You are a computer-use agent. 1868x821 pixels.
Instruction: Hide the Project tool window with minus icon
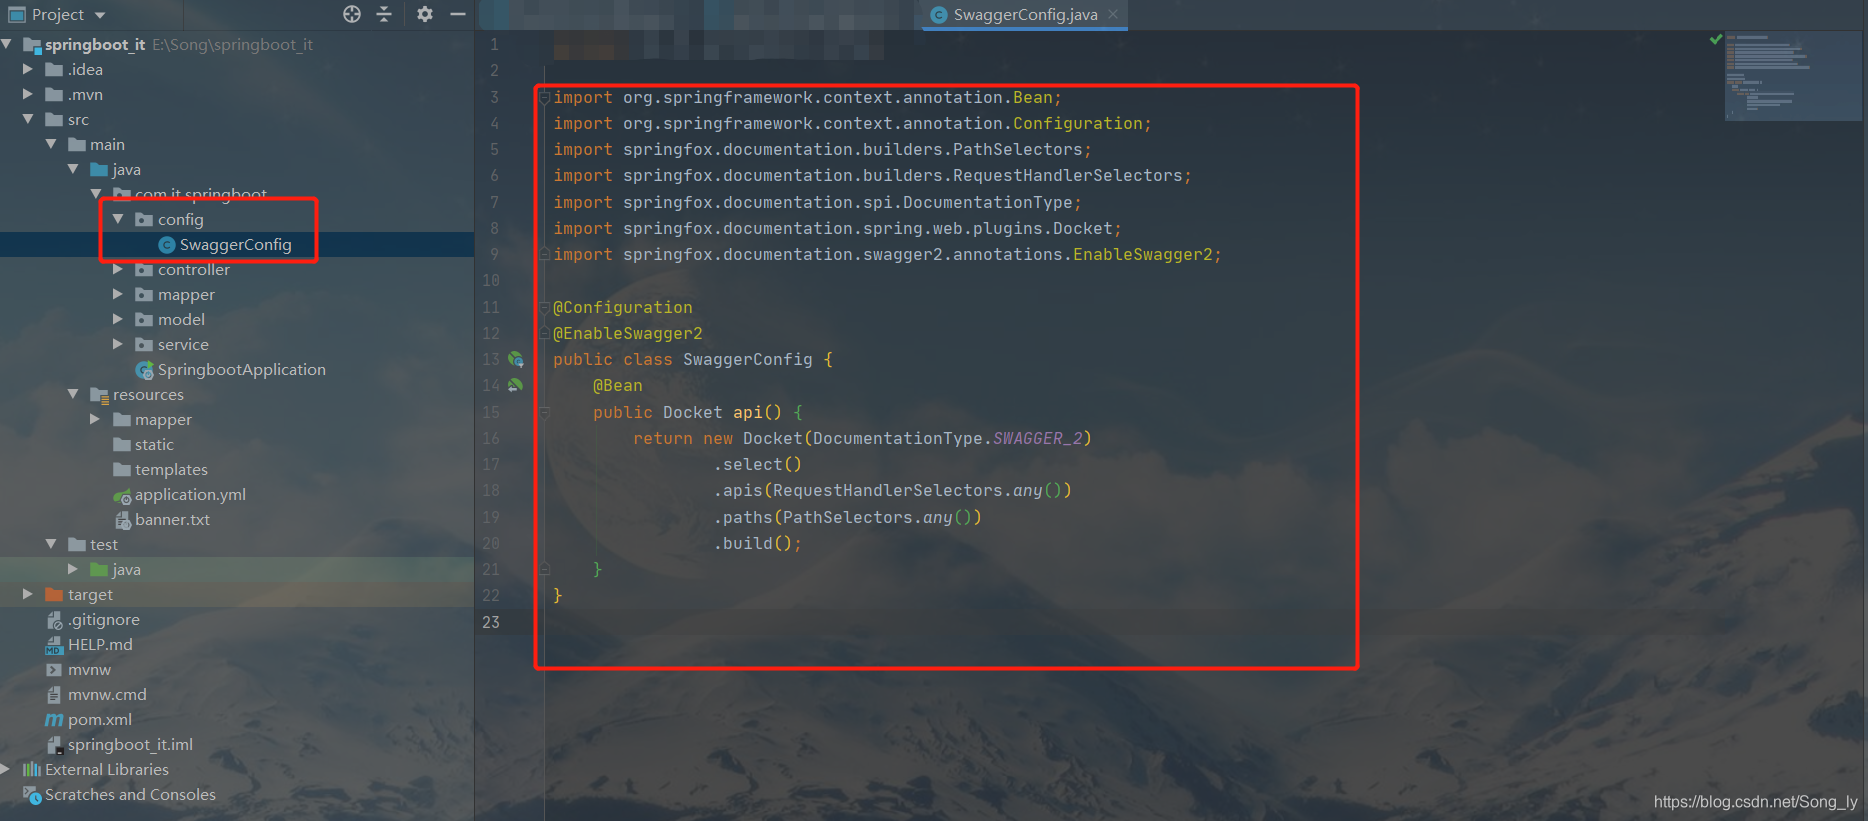458,14
